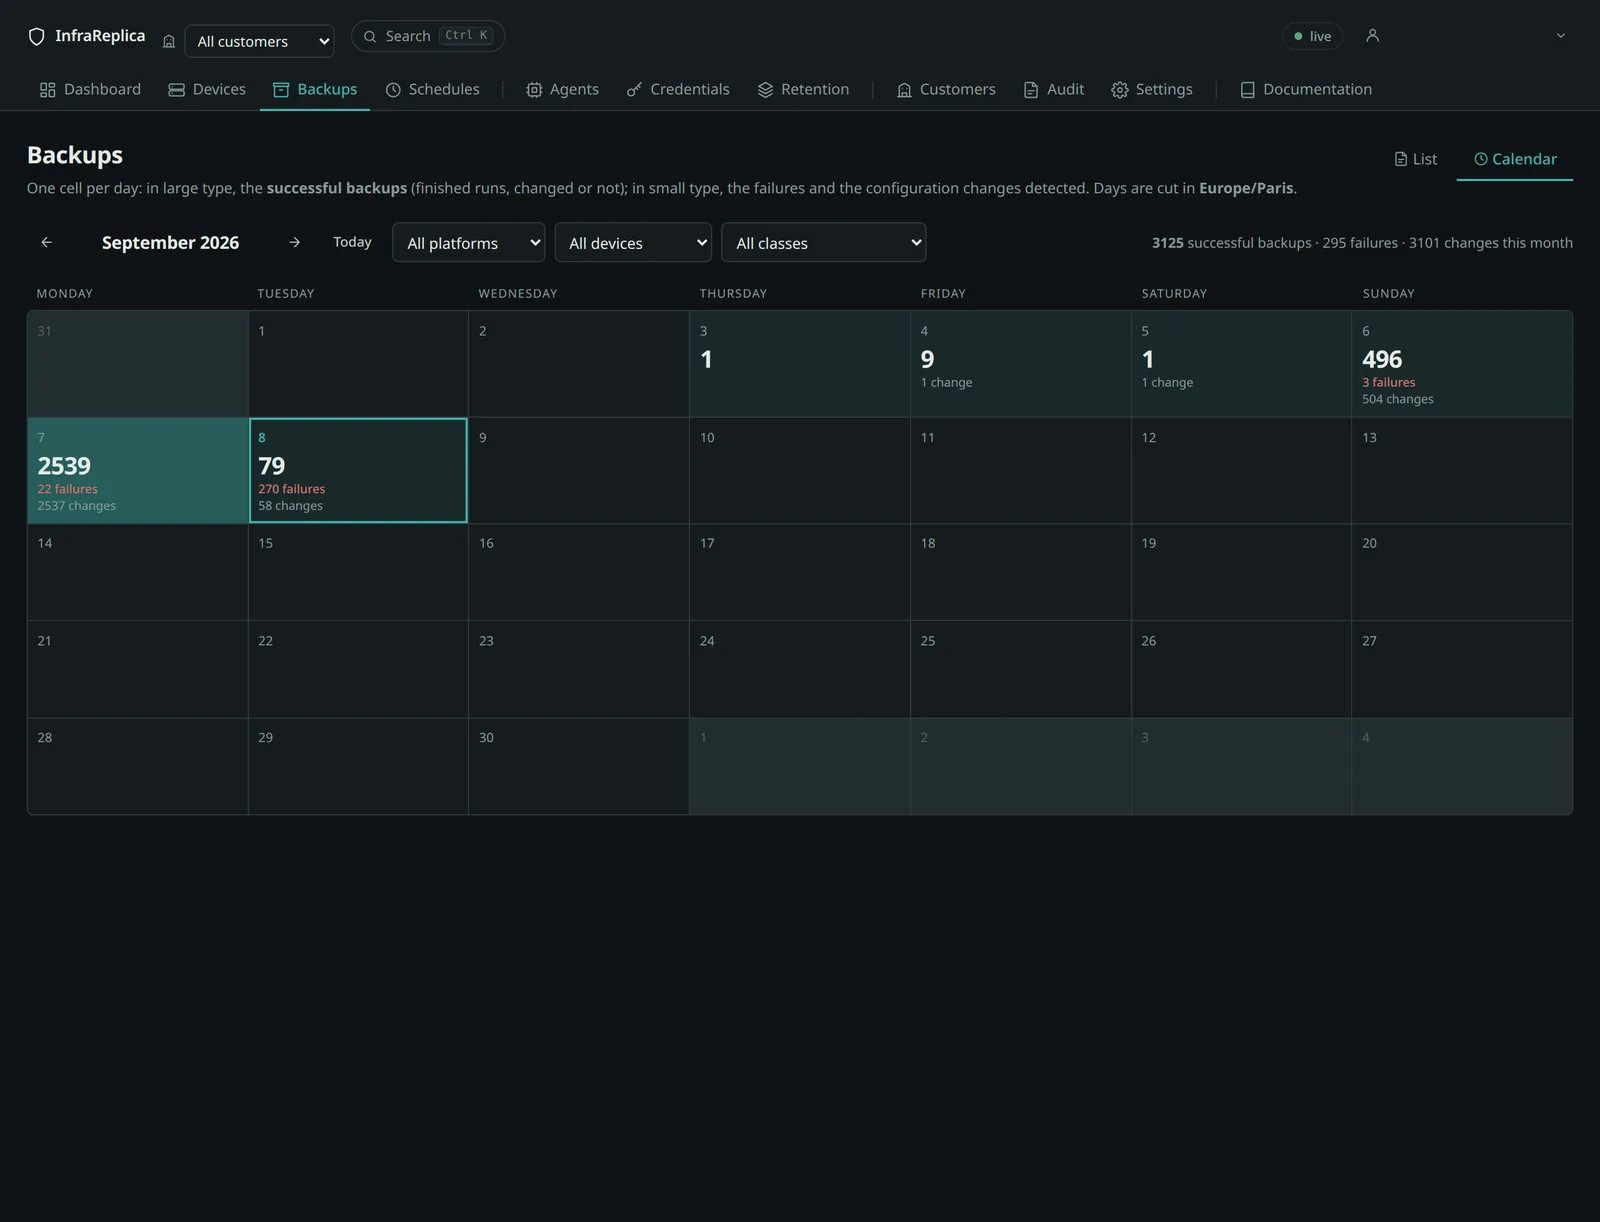Click the 'Backups' page heading
Viewport: 1600px width, 1222px height.
pos(75,155)
